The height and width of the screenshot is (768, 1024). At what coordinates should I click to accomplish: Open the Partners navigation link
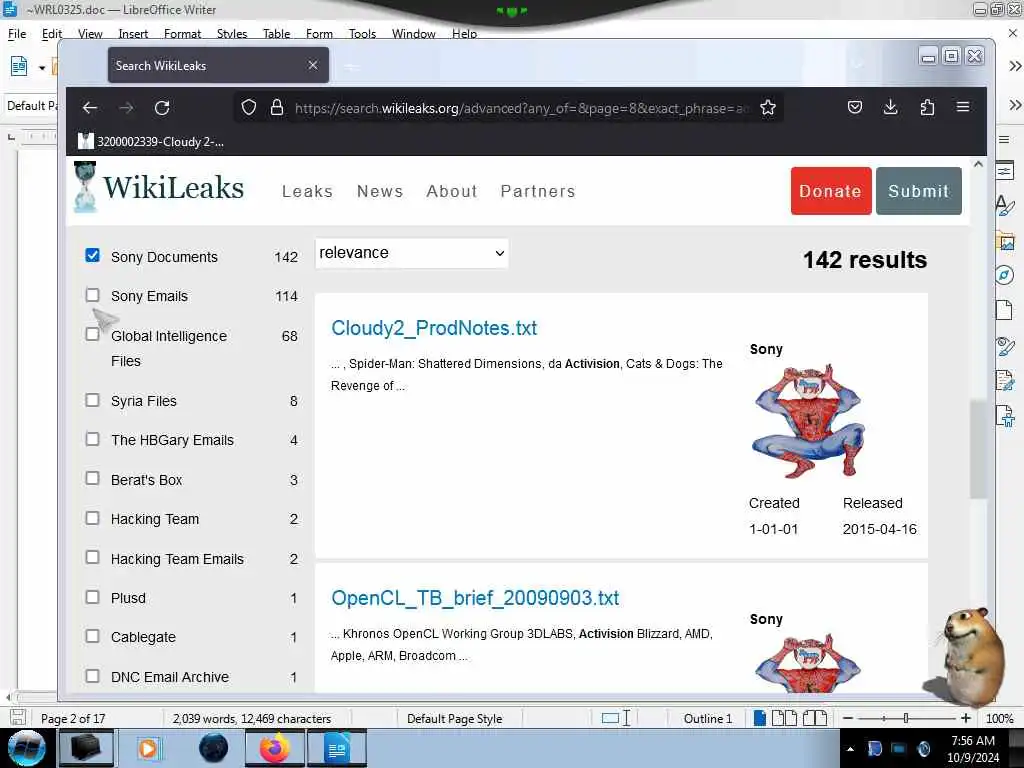coord(538,191)
